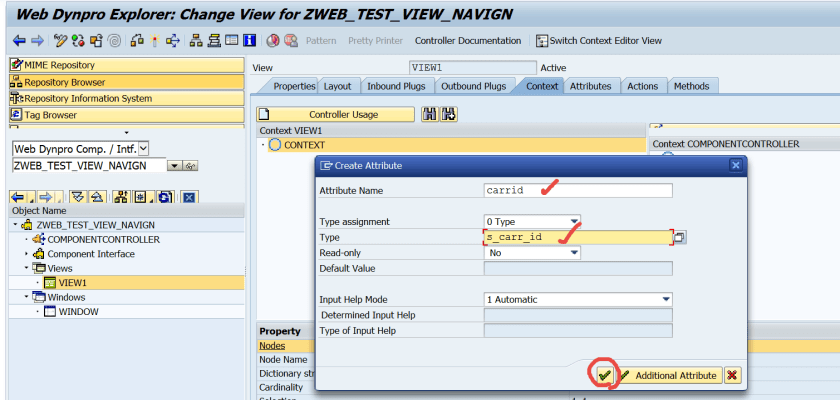The height and width of the screenshot is (400, 840).
Task: Click the Type field containing s_carr_id
Action: point(578,237)
